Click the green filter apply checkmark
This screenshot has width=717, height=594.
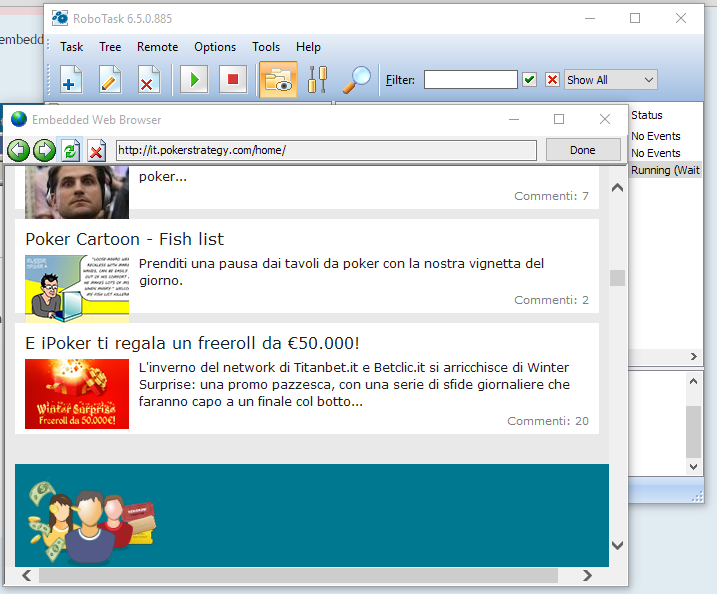point(530,80)
